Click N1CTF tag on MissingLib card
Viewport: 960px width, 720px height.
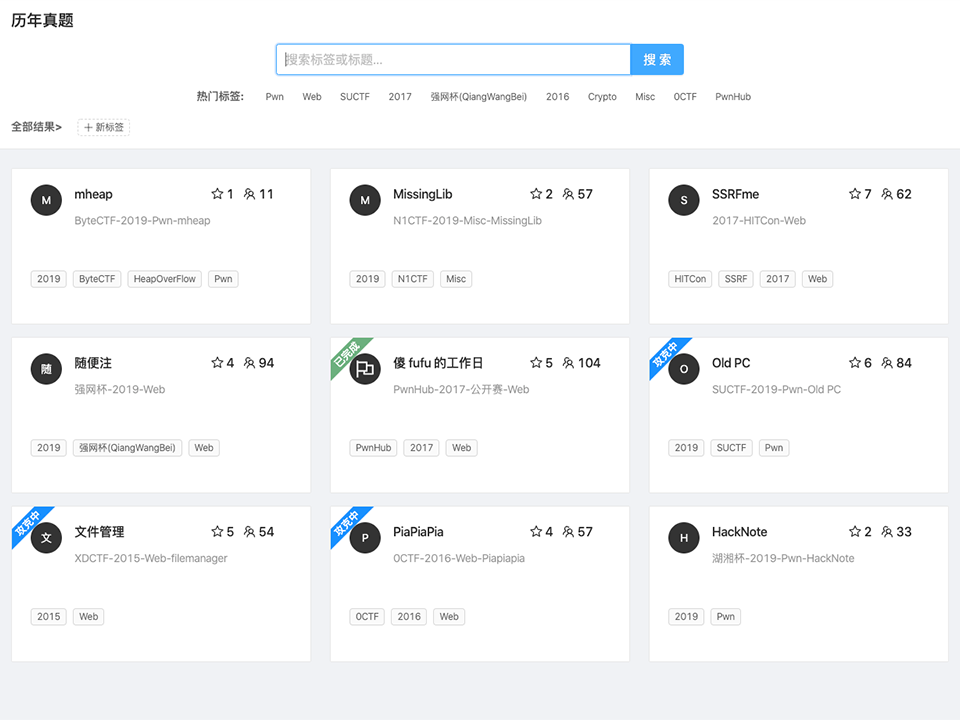[x=412, y=279]
